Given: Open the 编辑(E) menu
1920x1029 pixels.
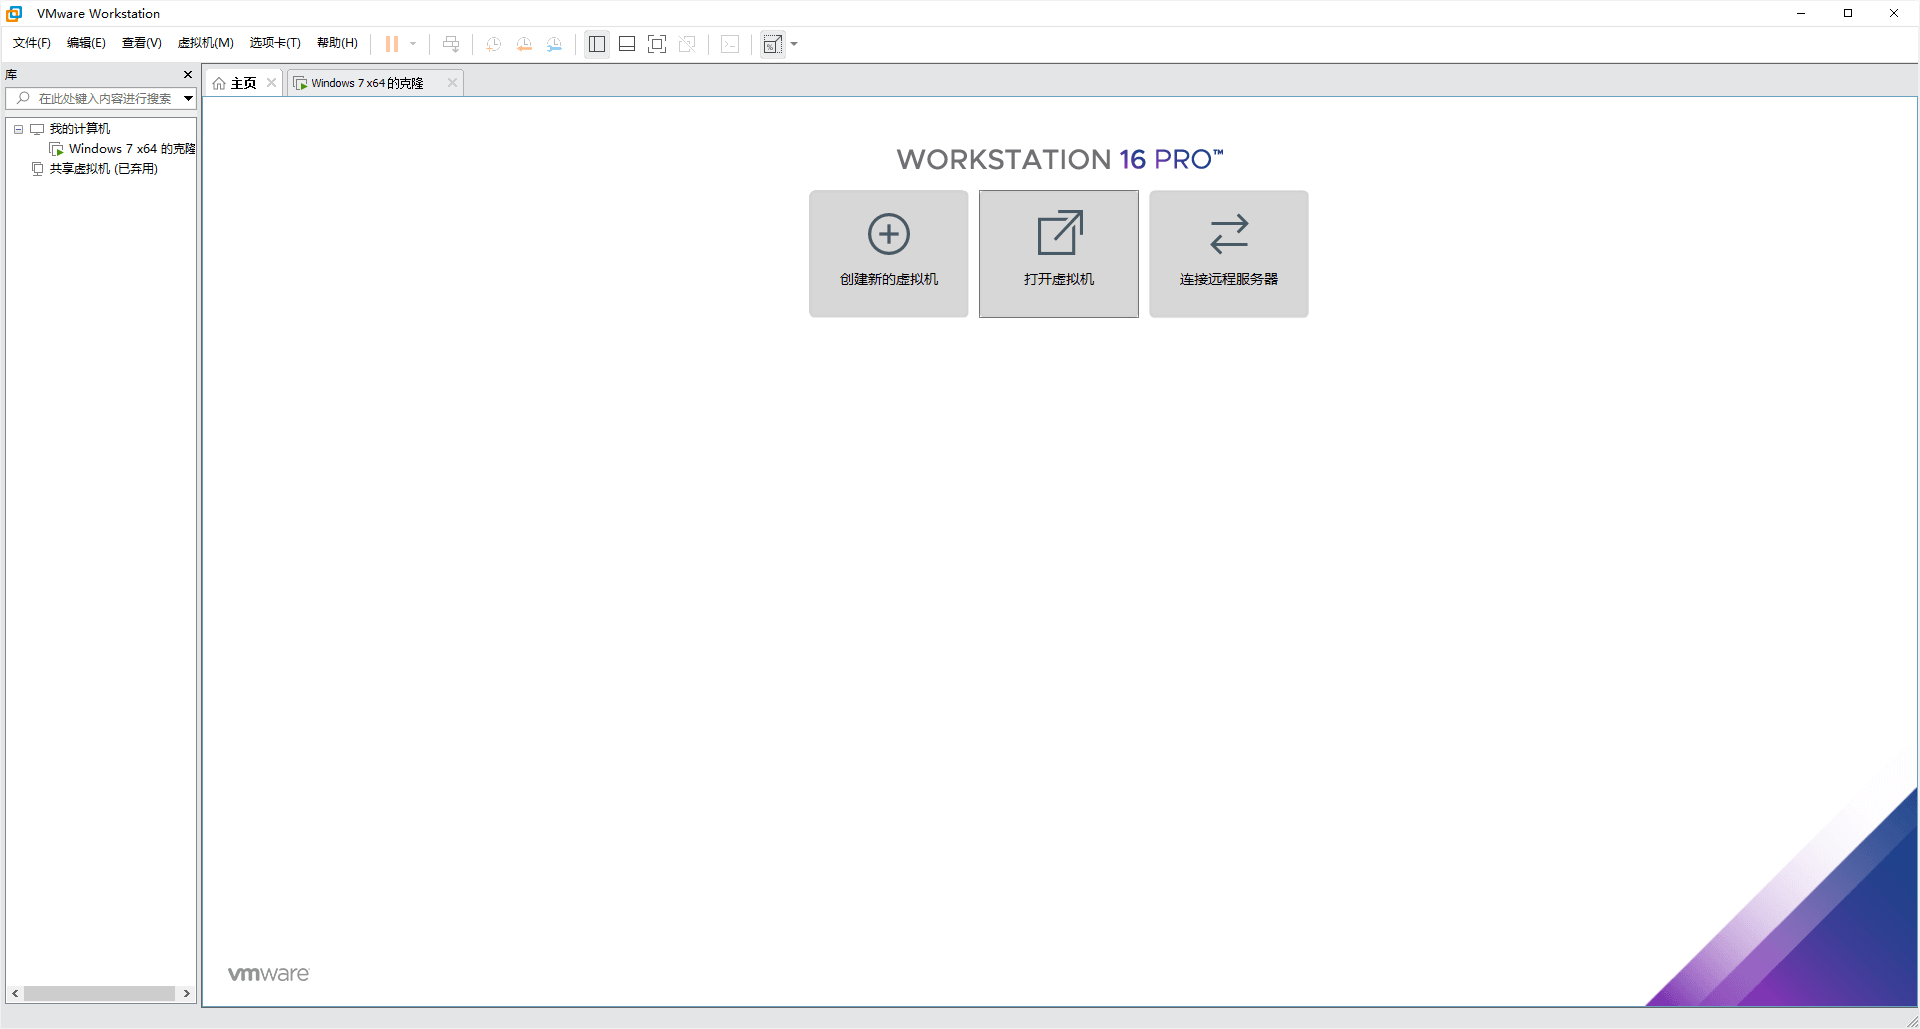Looking at the screenshot, I should click(x=86, y=43).
